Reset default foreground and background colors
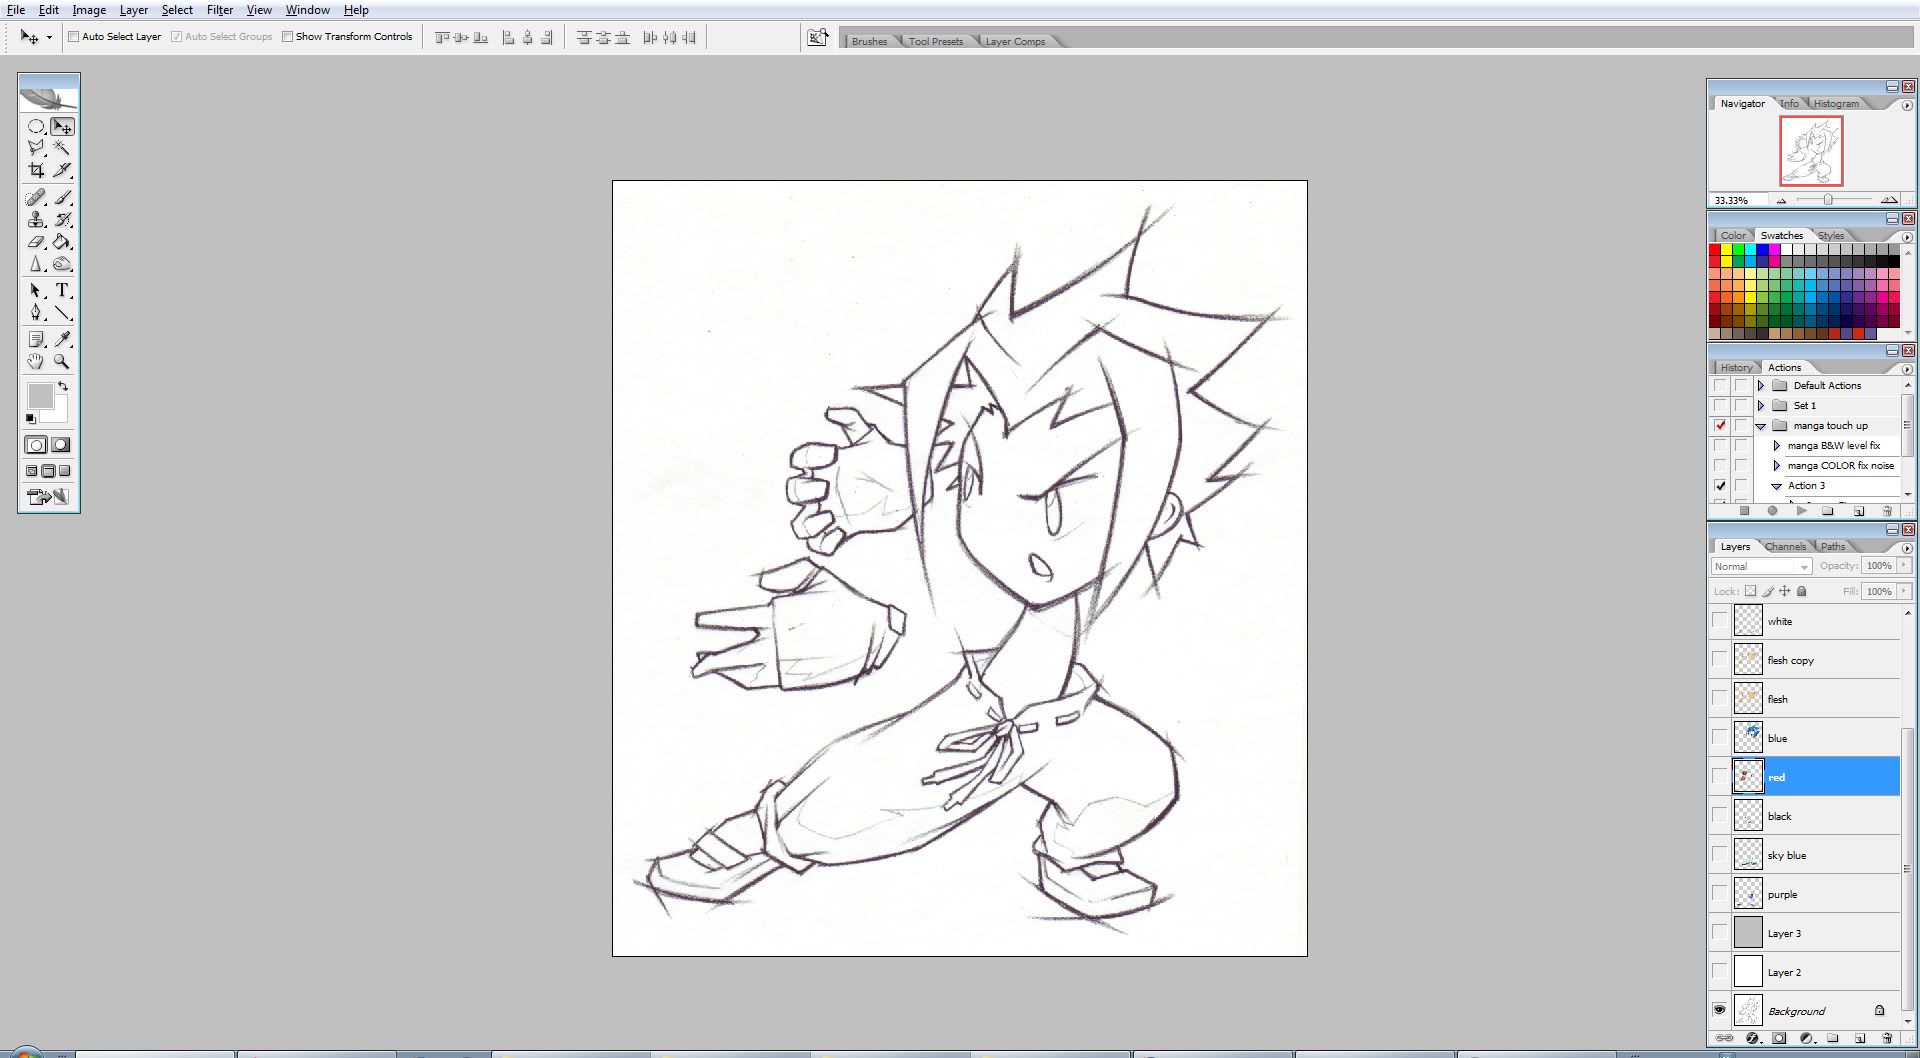The image size is (1920, 1058). [x=31, y=419]
